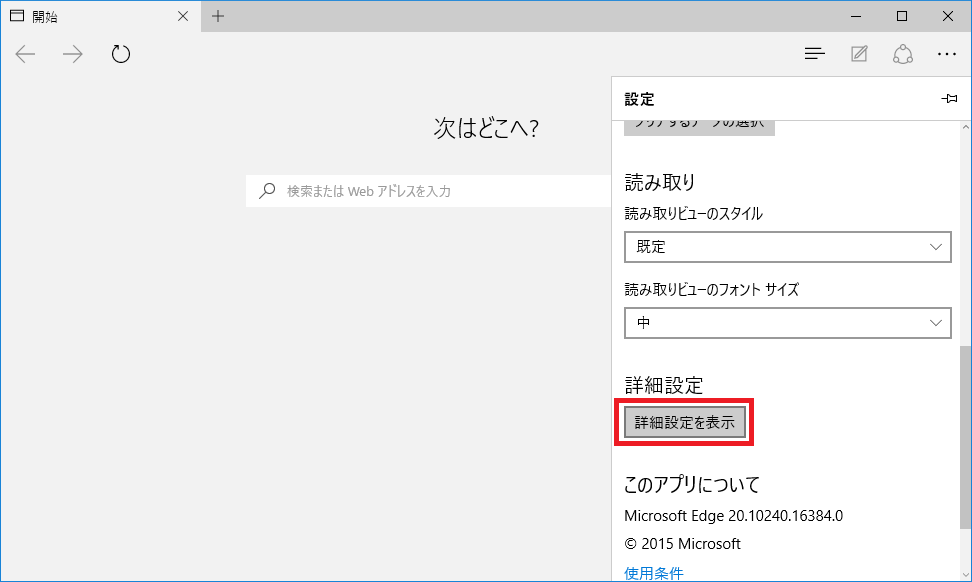Screen dimensions: 972x582
Task: Expand the 読み取りビューのスタイル dropdown
Action: [787, 246]
